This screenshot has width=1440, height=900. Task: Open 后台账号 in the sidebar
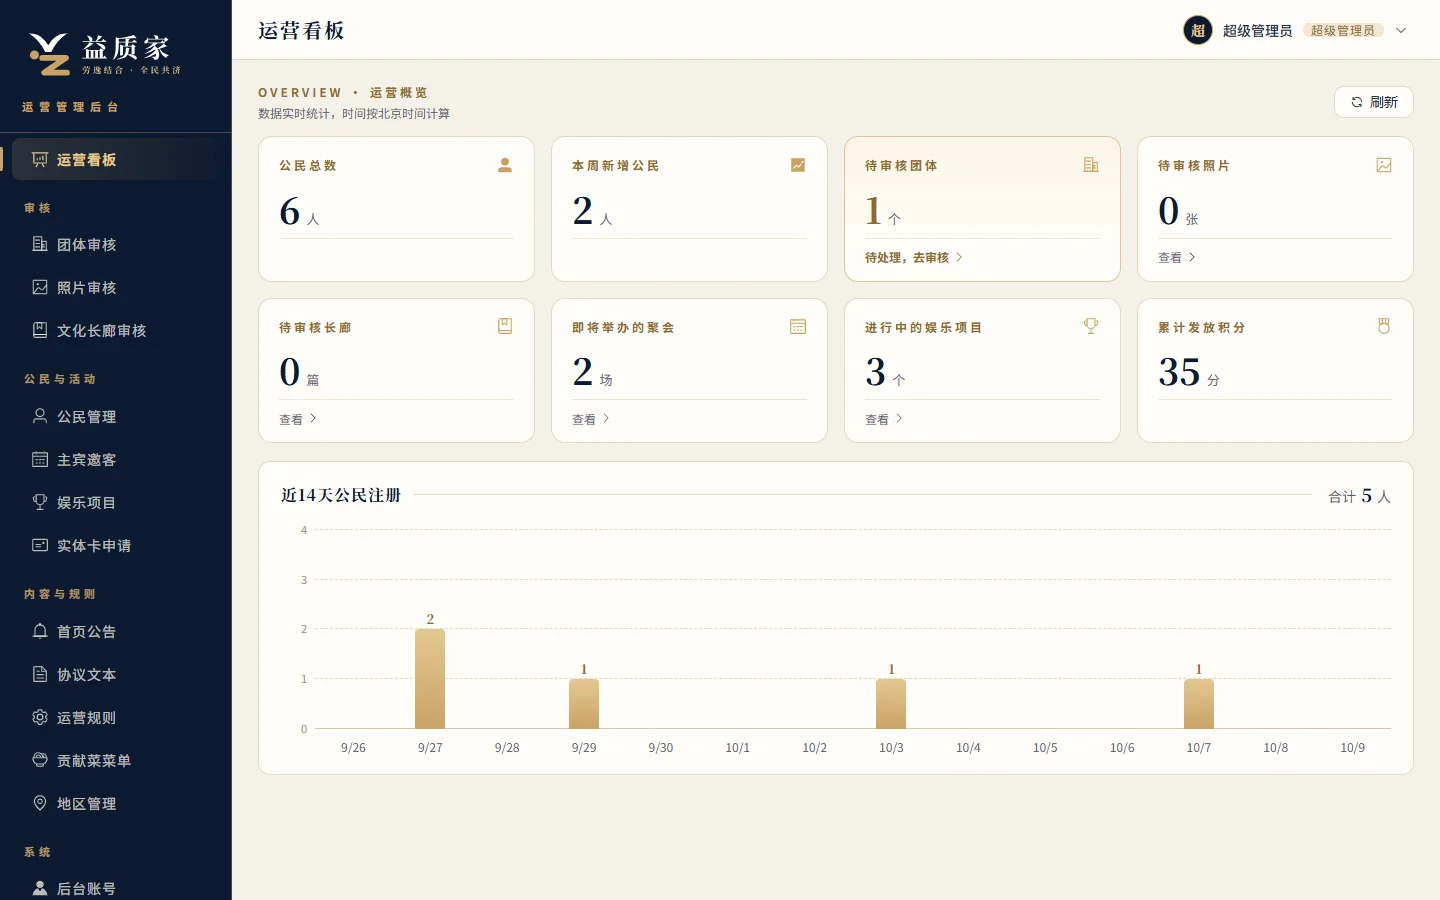pyautogui.click(x=116, y=888)
